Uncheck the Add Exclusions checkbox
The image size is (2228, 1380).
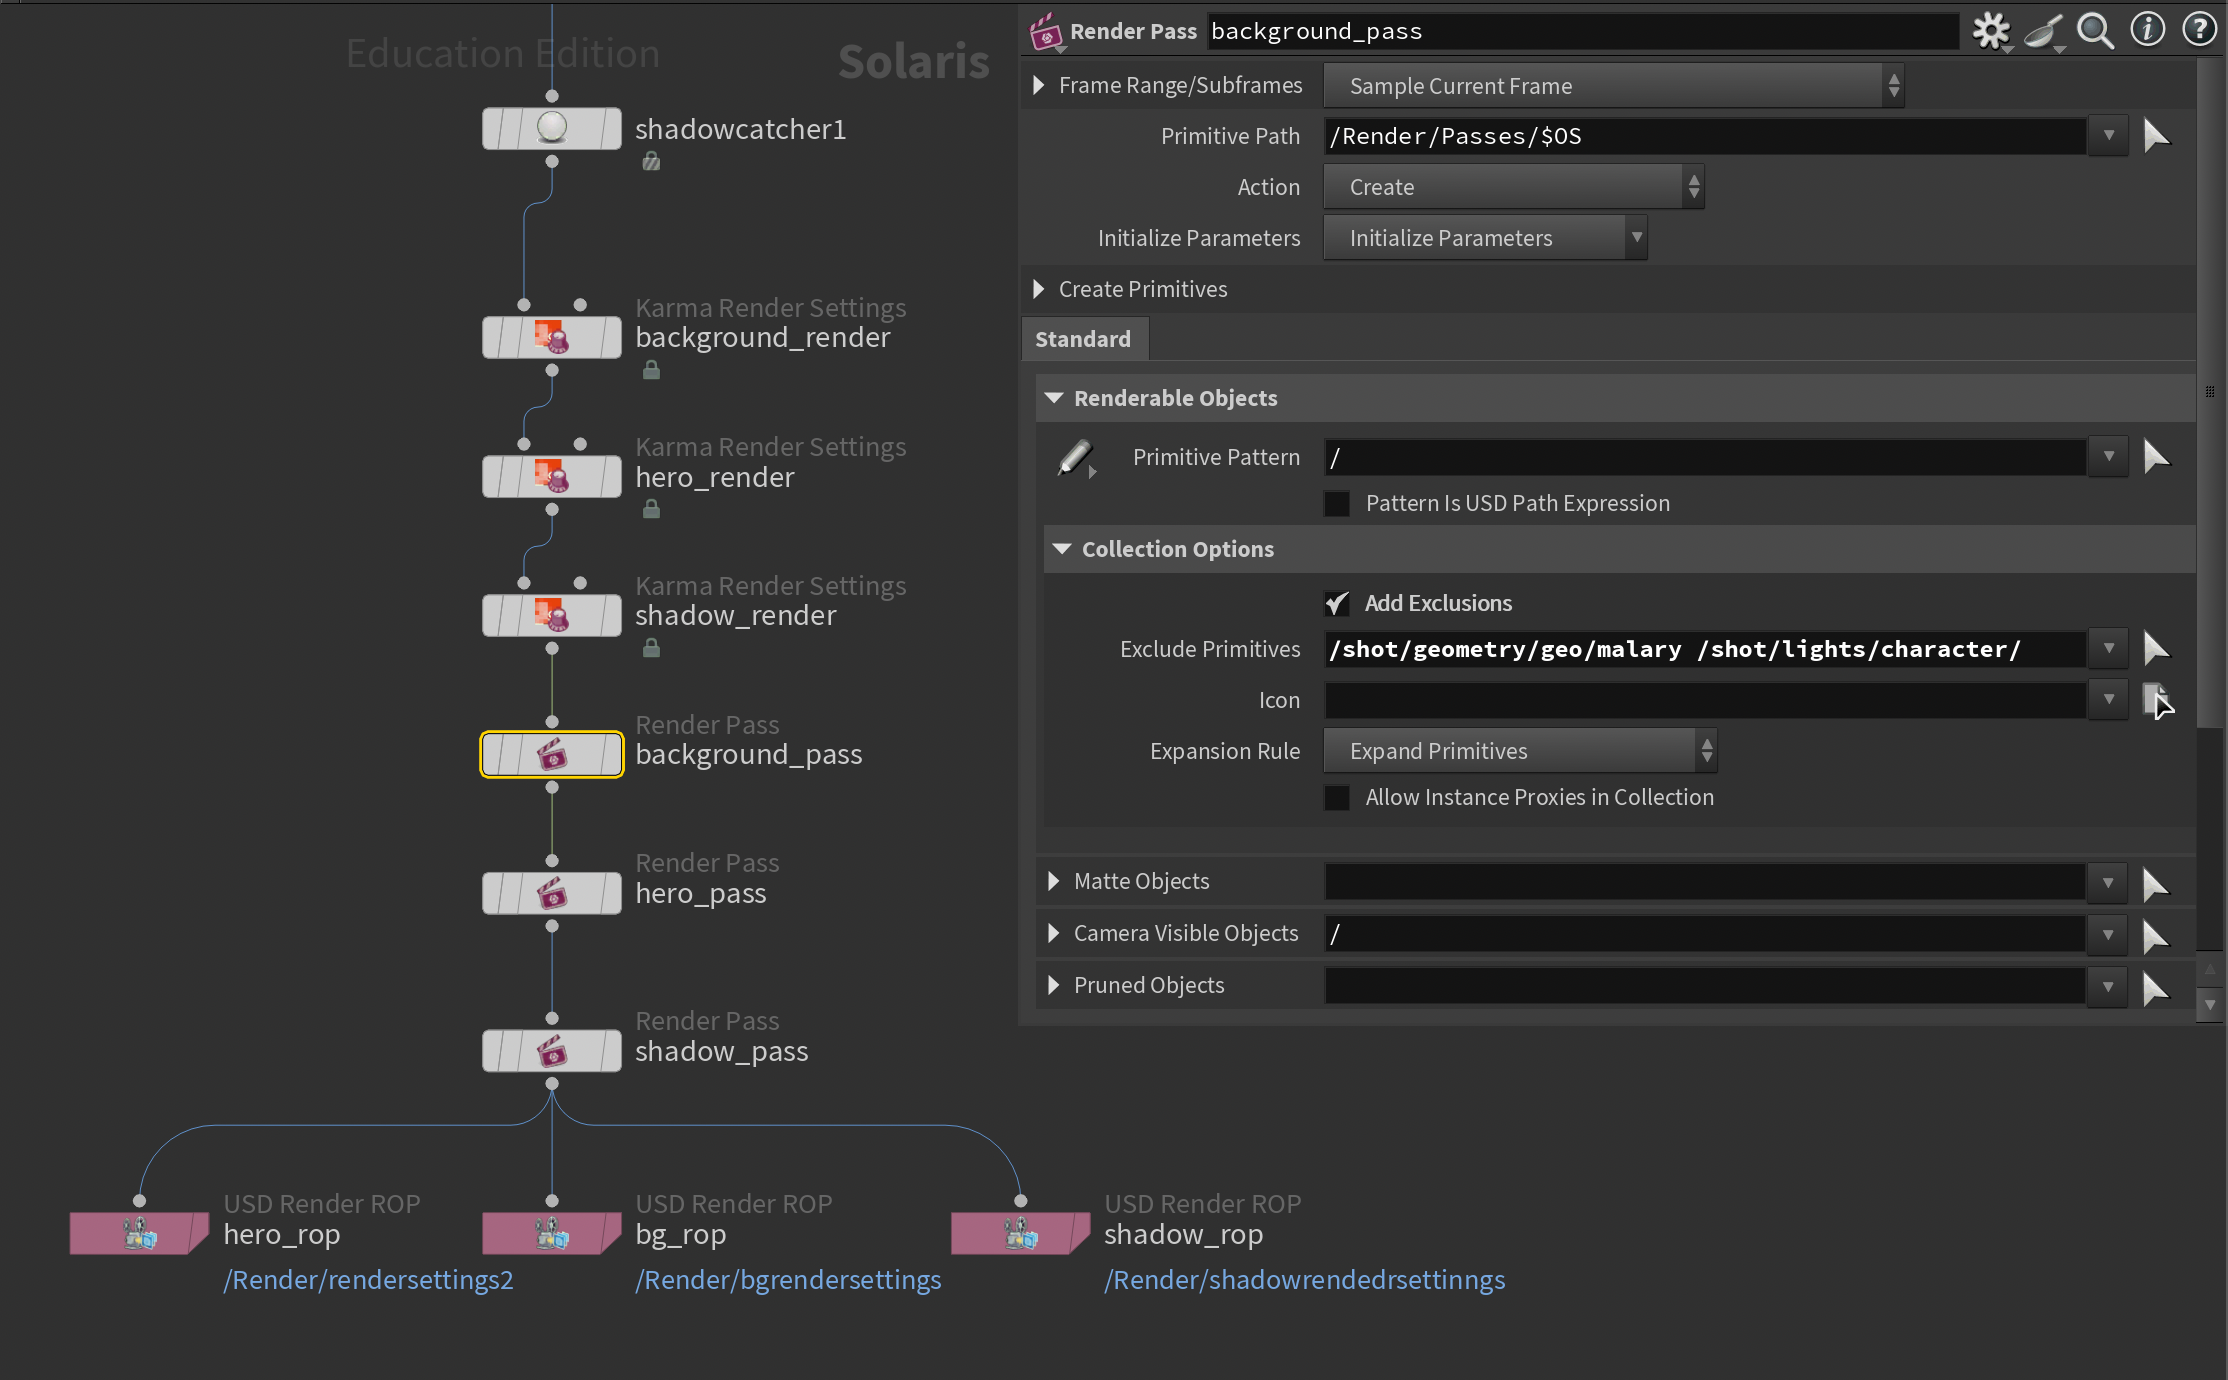coord(1337,603)
